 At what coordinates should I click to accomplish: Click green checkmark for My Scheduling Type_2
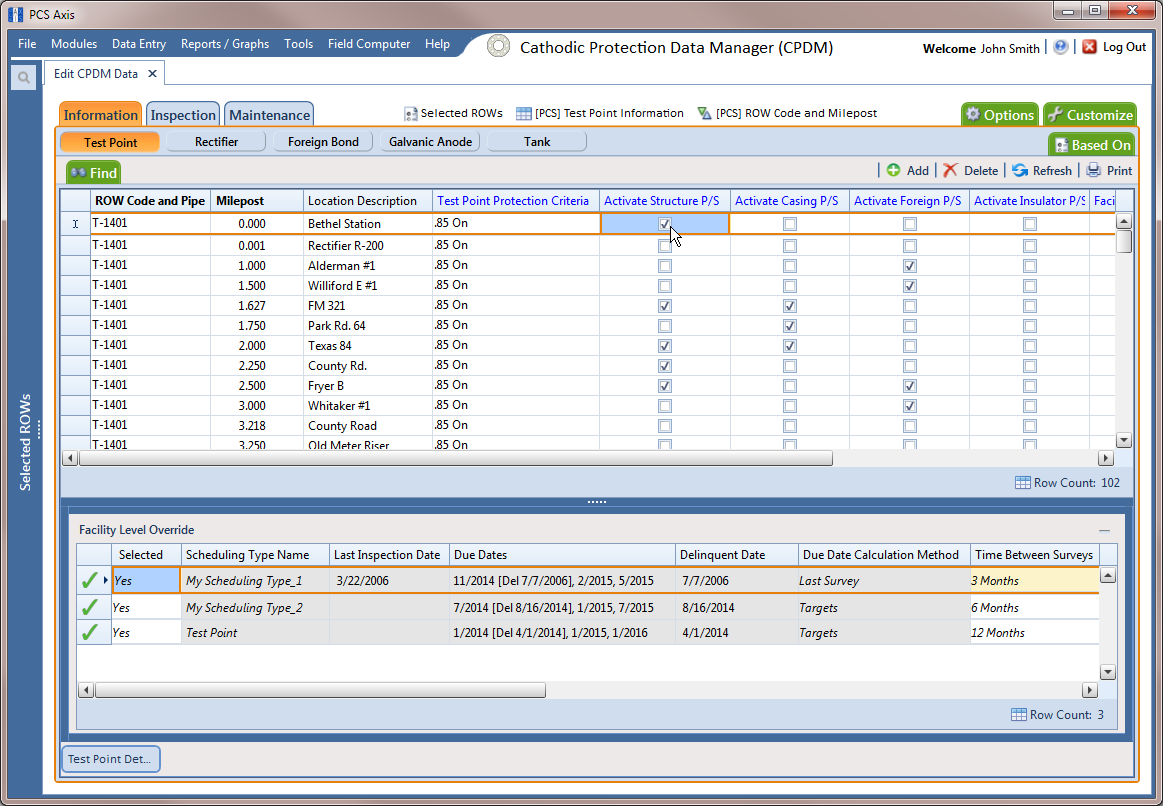(90, 607)
